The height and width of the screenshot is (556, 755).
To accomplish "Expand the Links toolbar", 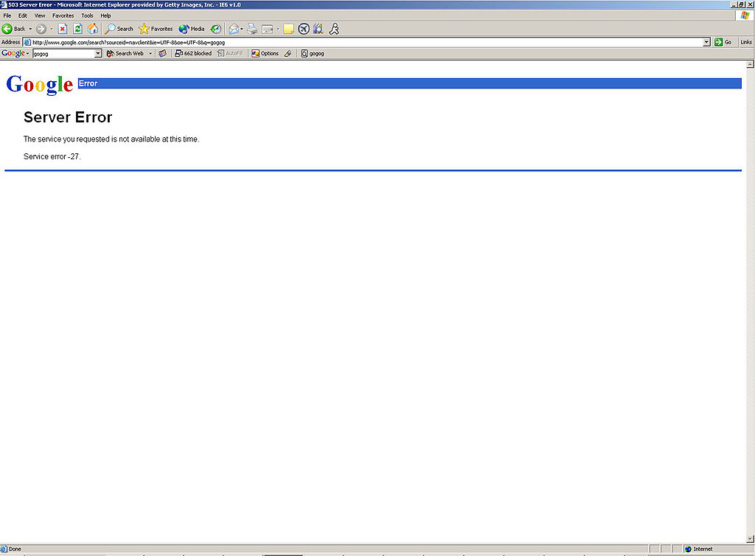I will [746, 42].
